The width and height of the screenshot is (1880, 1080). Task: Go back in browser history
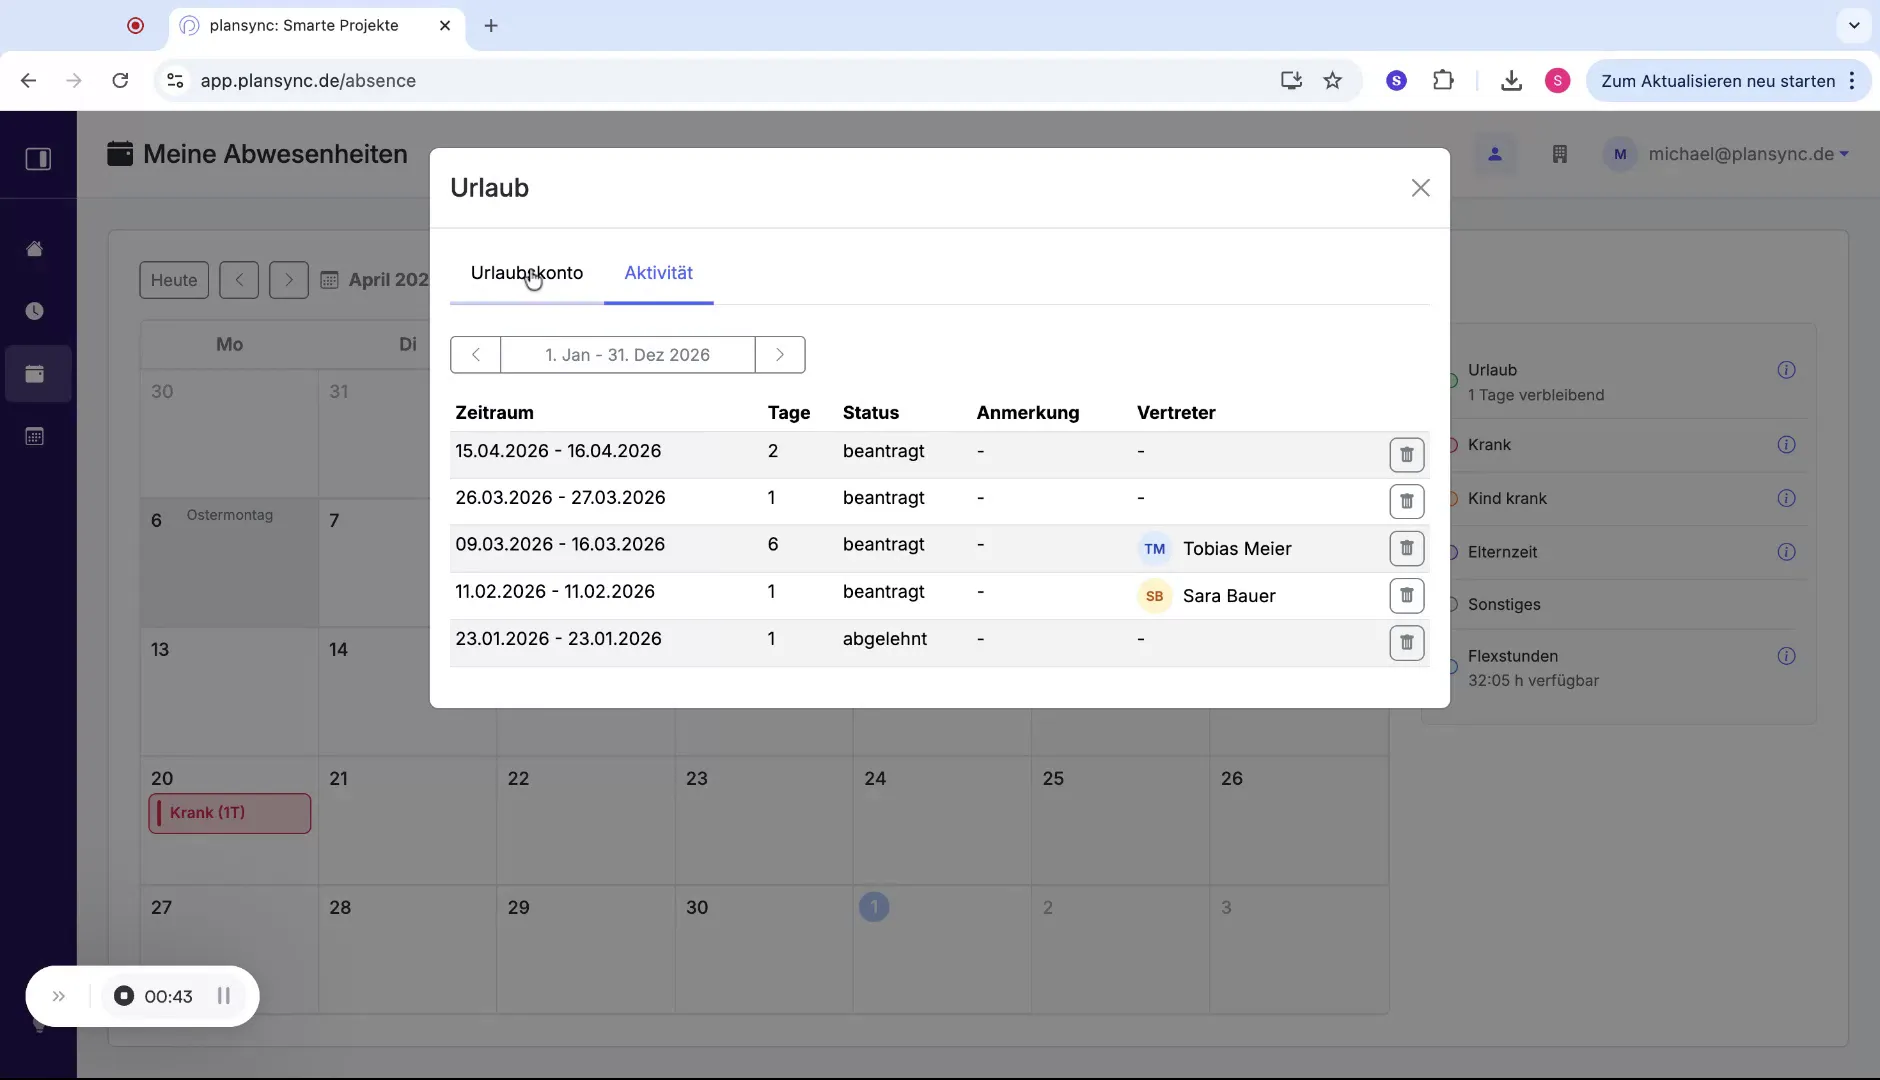click(x=28, y=81)
